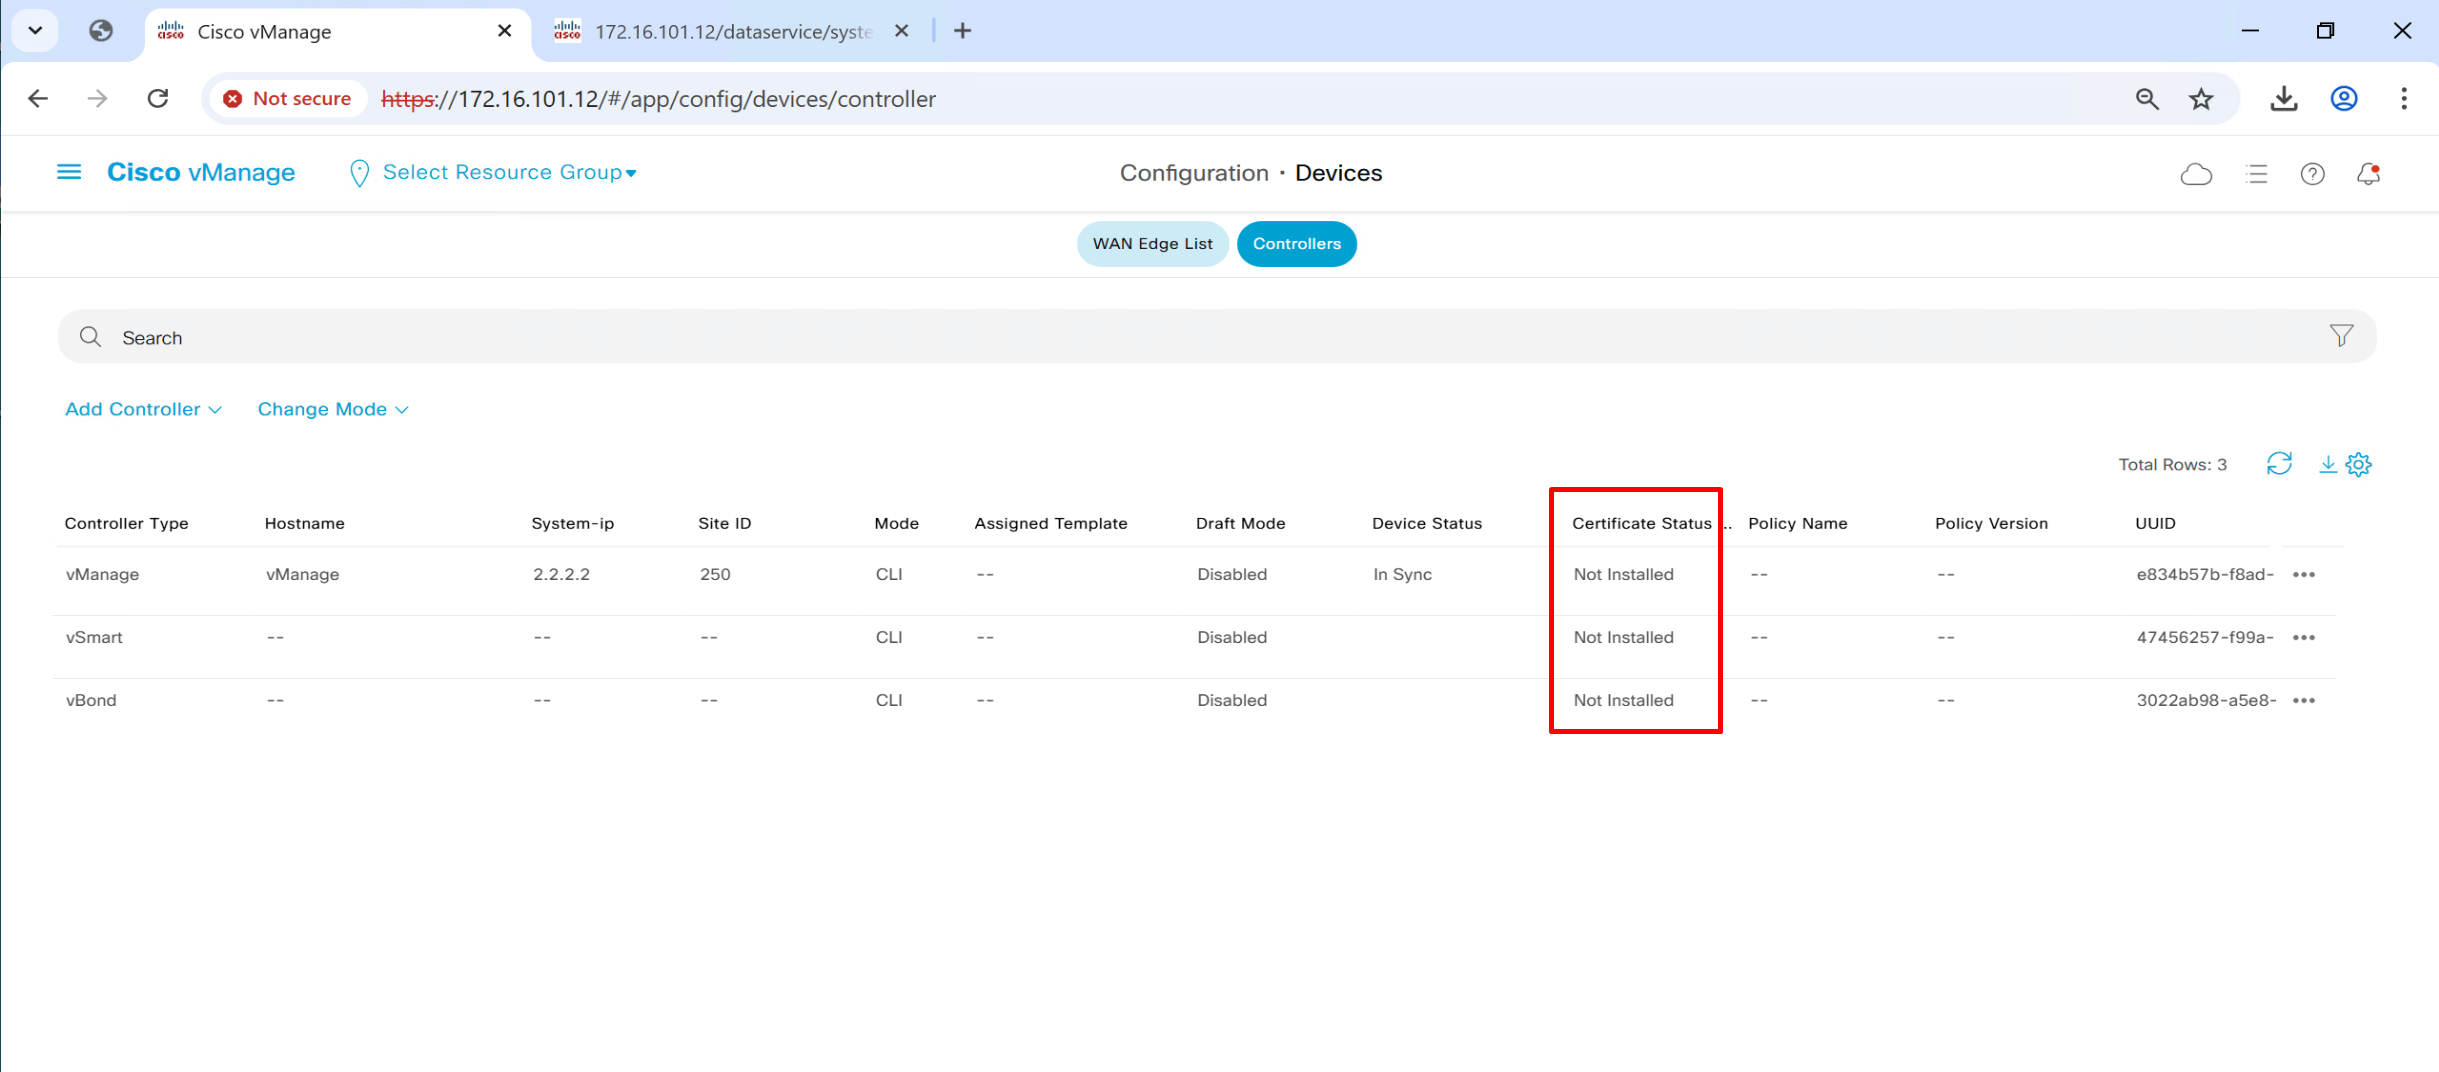
Task: Open Select Resource Group dropdown
Action: coord(508,172)
